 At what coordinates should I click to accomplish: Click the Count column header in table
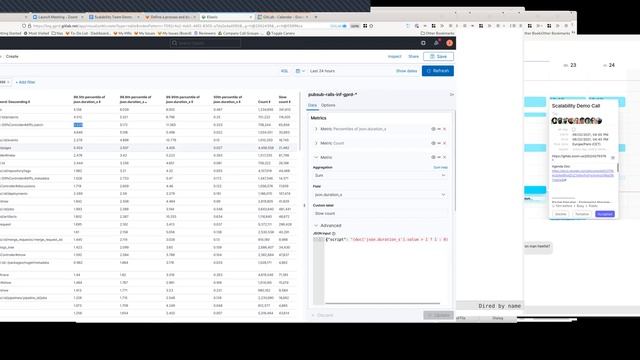click(264, 102)
